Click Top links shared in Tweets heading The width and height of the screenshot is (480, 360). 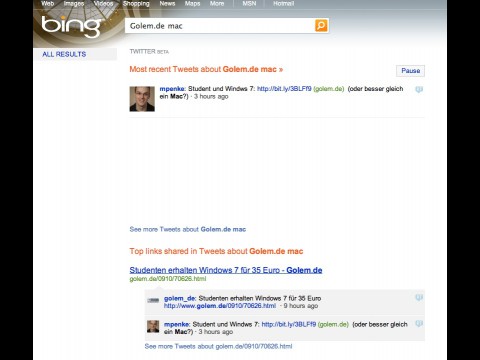[216, 251]
